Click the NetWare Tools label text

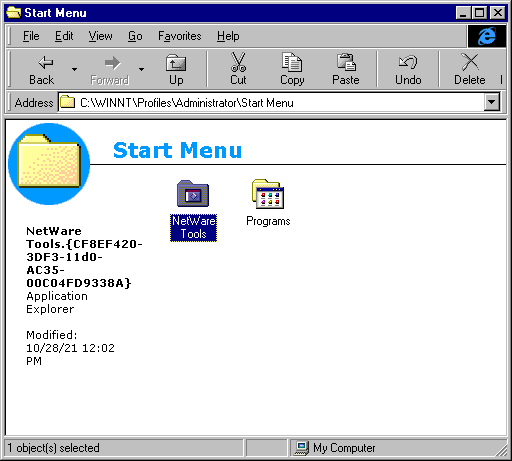tap(193, 228)
